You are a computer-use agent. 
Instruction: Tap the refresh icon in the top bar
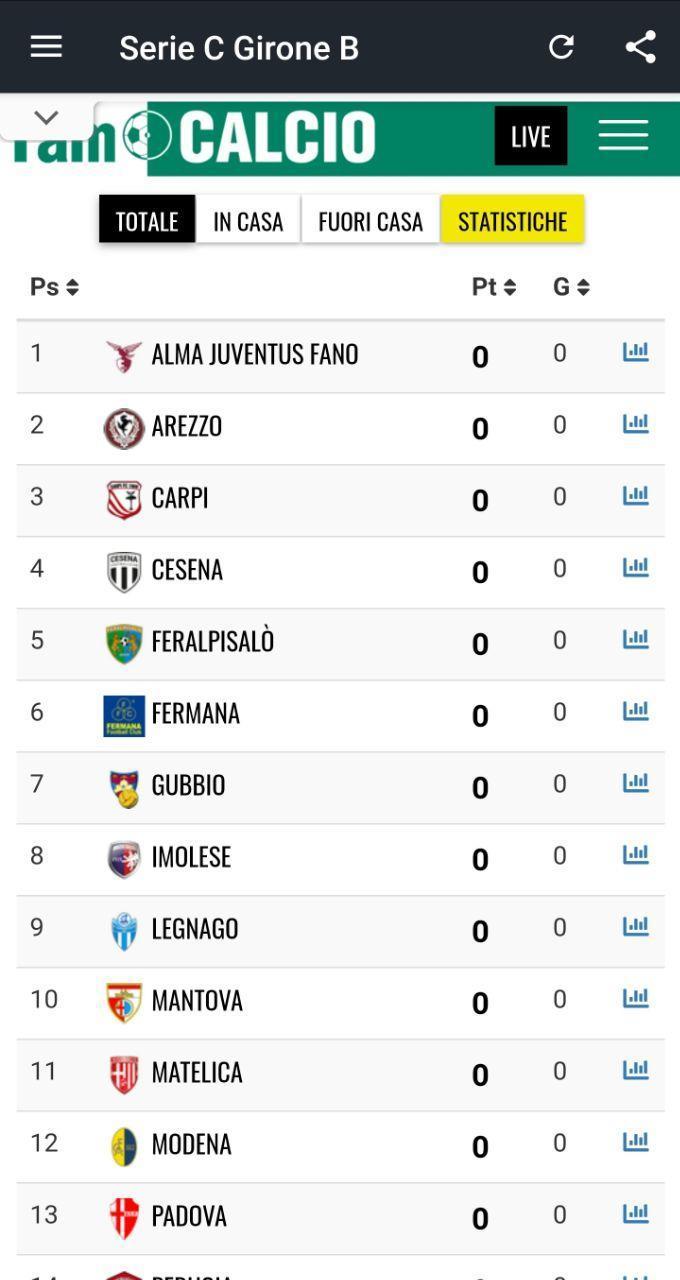(x=561, y=46)
